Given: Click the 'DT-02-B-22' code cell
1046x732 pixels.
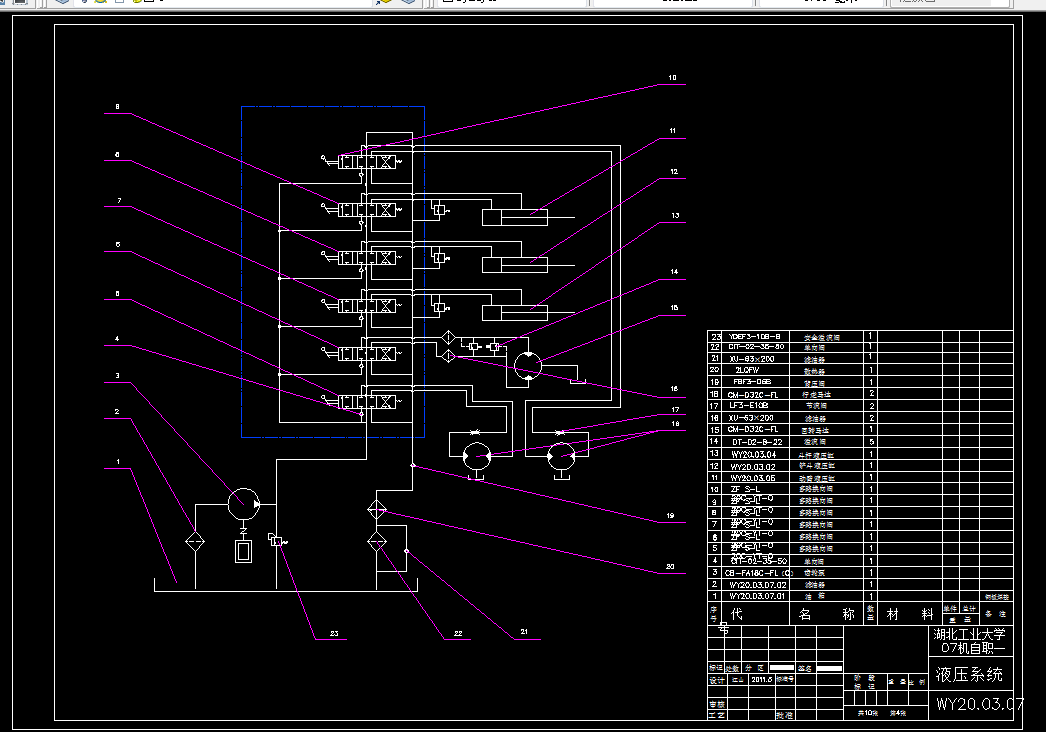Looking at the screenshot, I should coord(757,442).
